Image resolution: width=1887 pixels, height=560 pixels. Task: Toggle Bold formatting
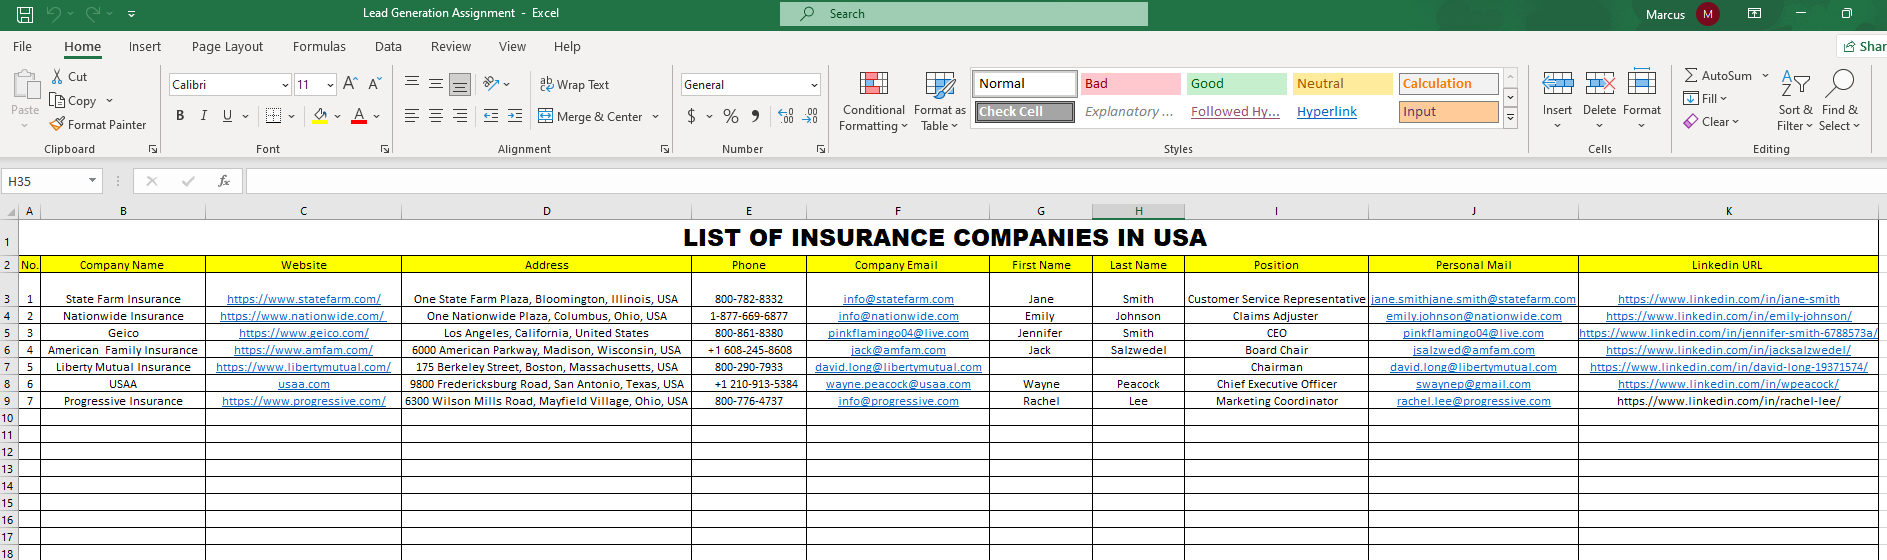point(180,116)
